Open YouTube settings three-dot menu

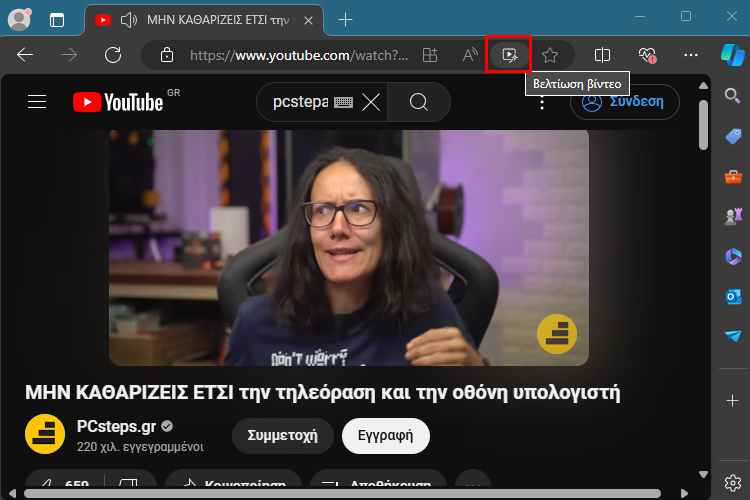click(542, 102)
